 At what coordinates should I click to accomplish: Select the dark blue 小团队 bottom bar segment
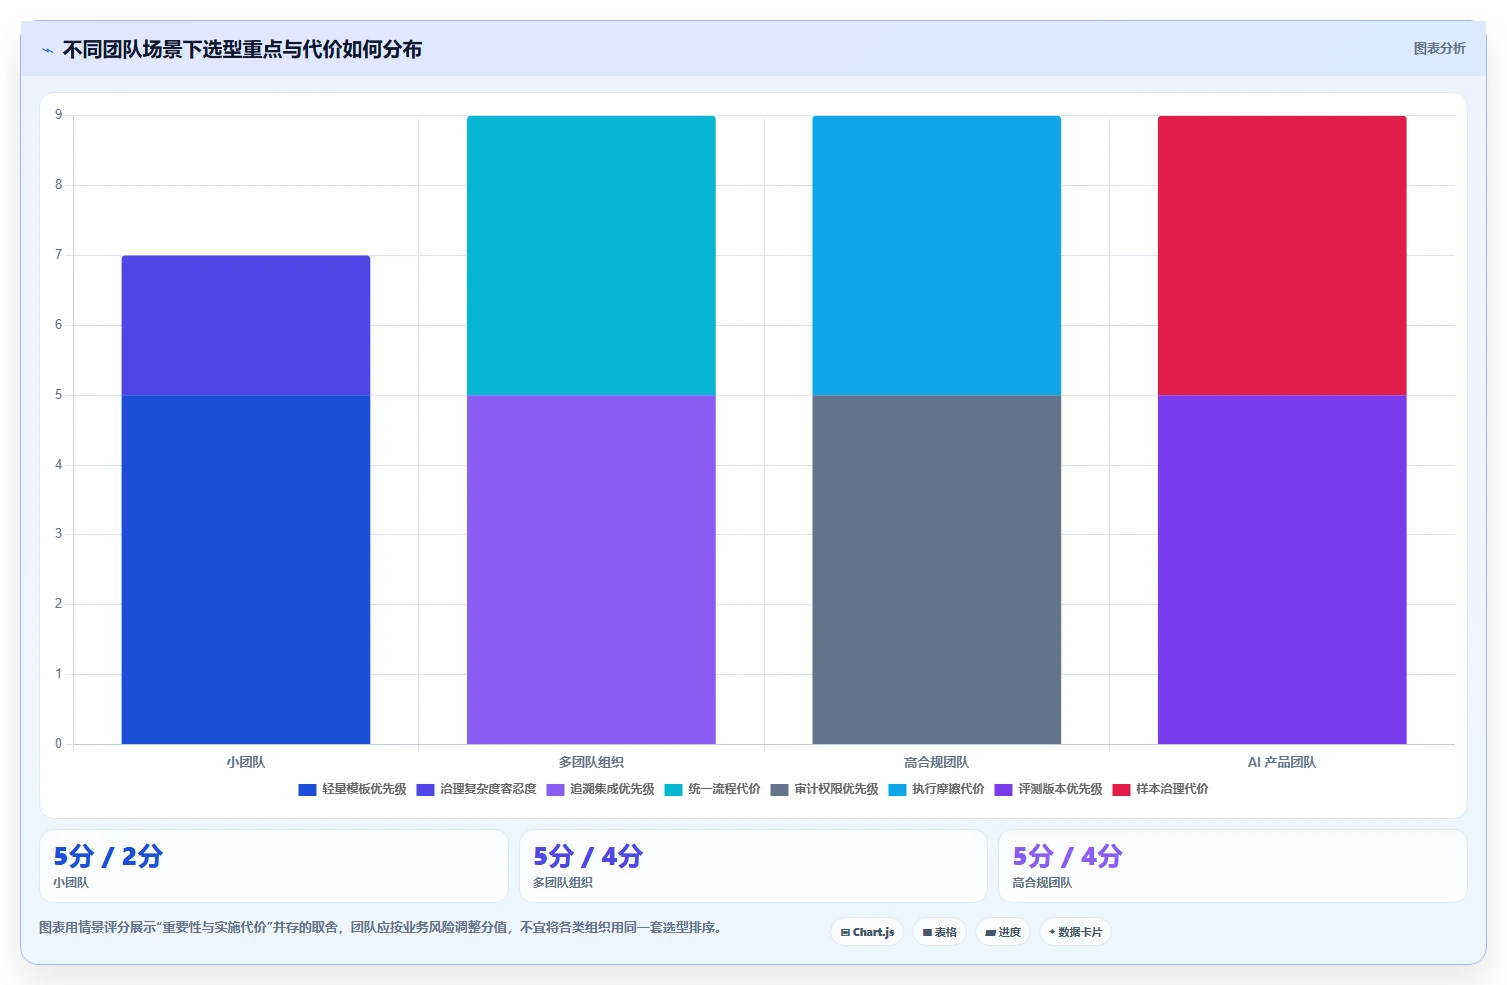[x=246, y=569]
